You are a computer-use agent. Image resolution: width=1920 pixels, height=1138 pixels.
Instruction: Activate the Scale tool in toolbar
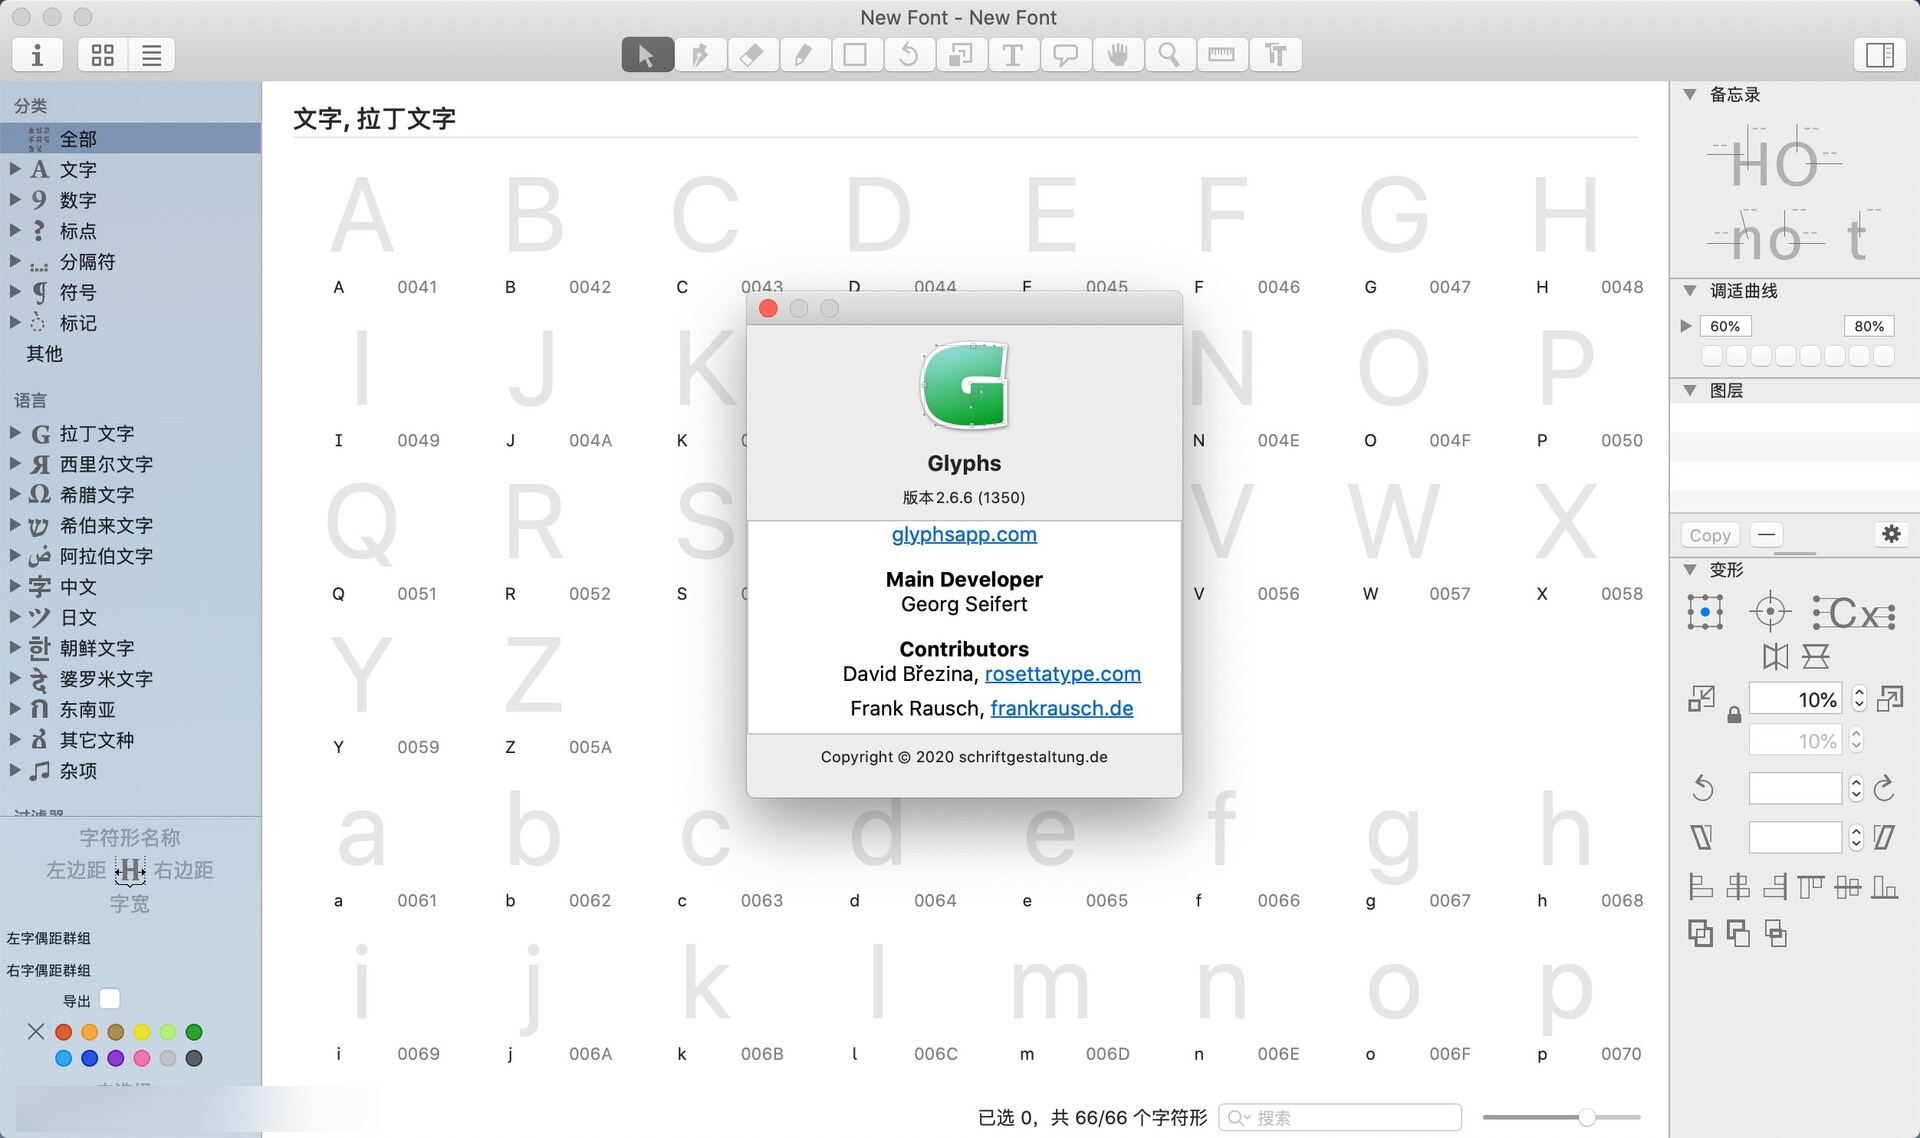point(961,55)
